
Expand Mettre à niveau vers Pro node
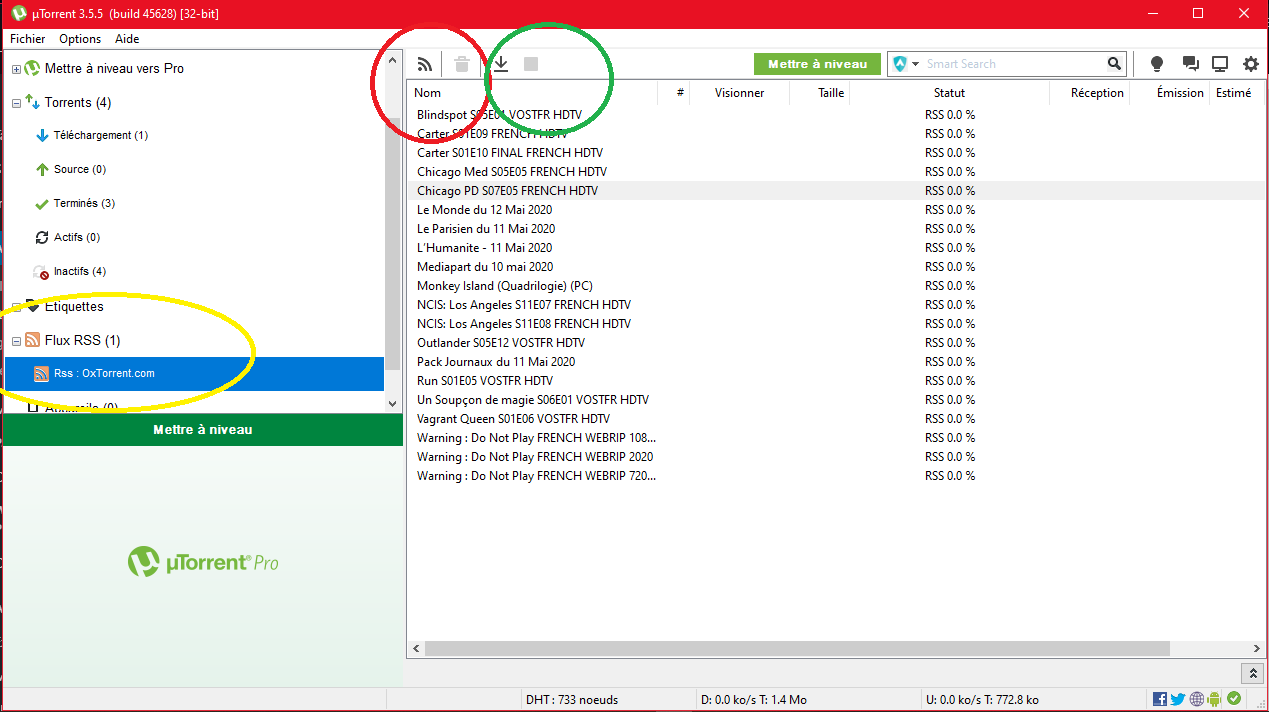click(16, 69)
